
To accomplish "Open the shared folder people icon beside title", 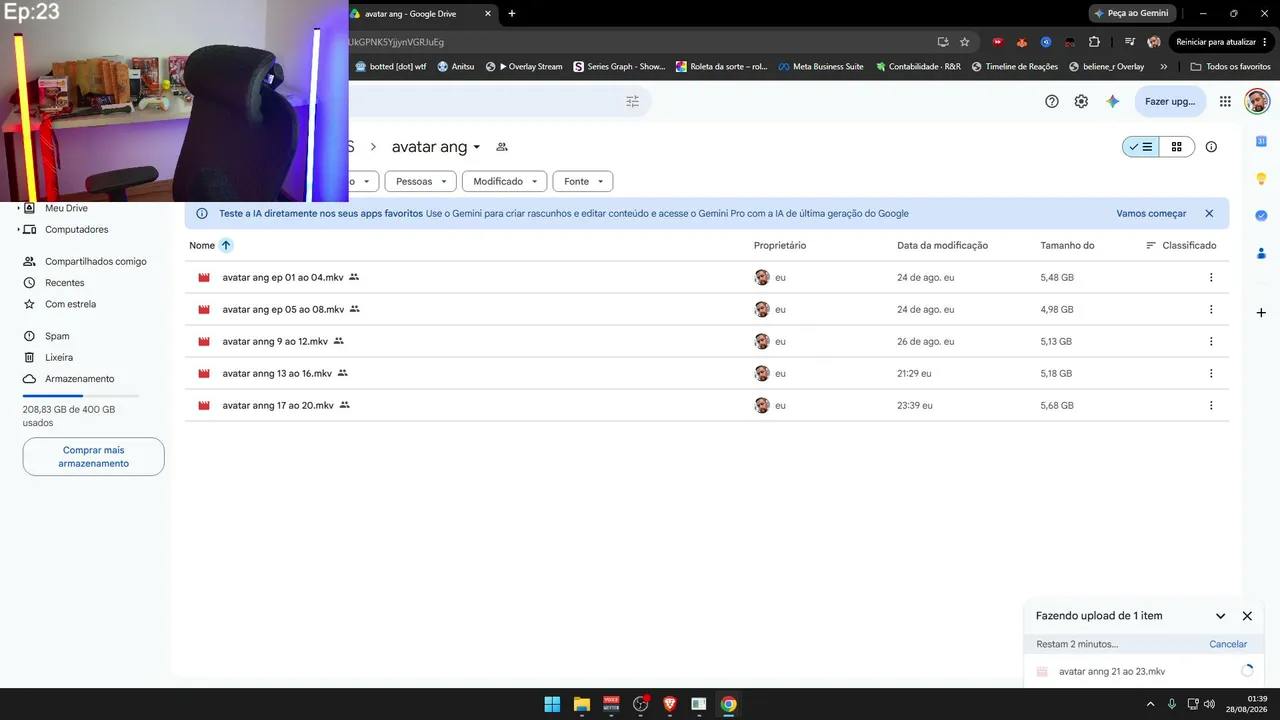I will [502, 147].
